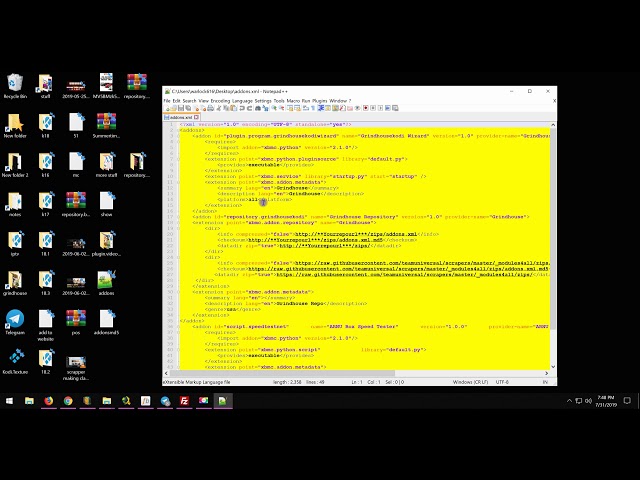
Task: Click the Save All toolbar icon
Action: (x=188, y=108)
